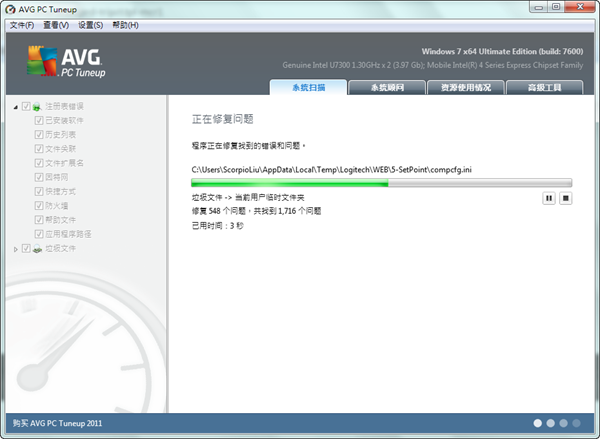The width and height of the screenshot is (600, 439).
Task: Open the 设置(S) menu
Action: (90, 25)
